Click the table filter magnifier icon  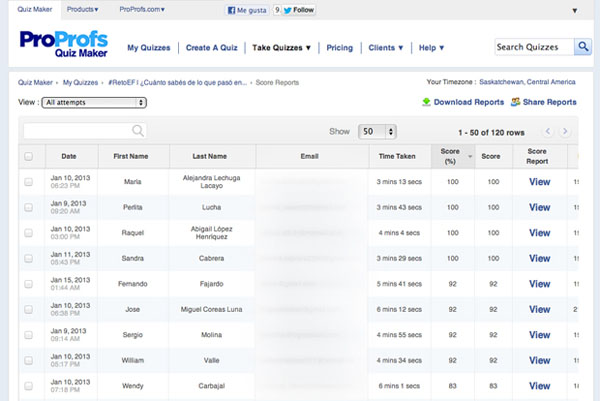pos(138,131)
